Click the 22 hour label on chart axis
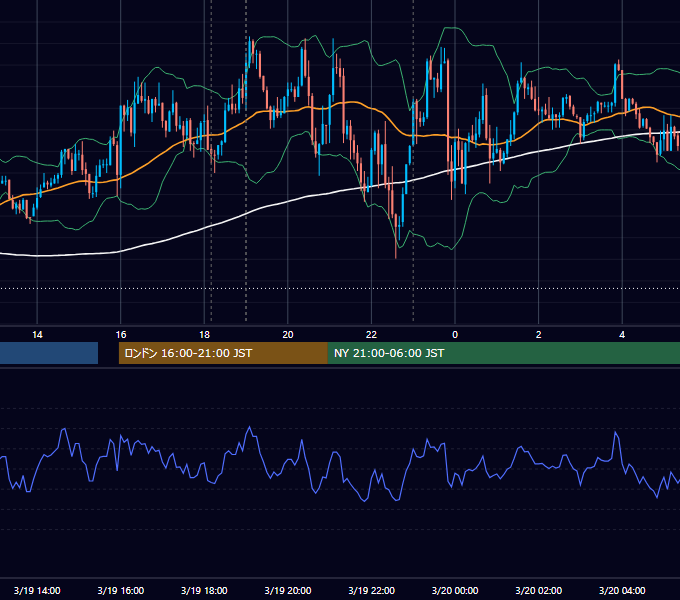Viewport: 680px width, 600px height. [x=371, y=335]
